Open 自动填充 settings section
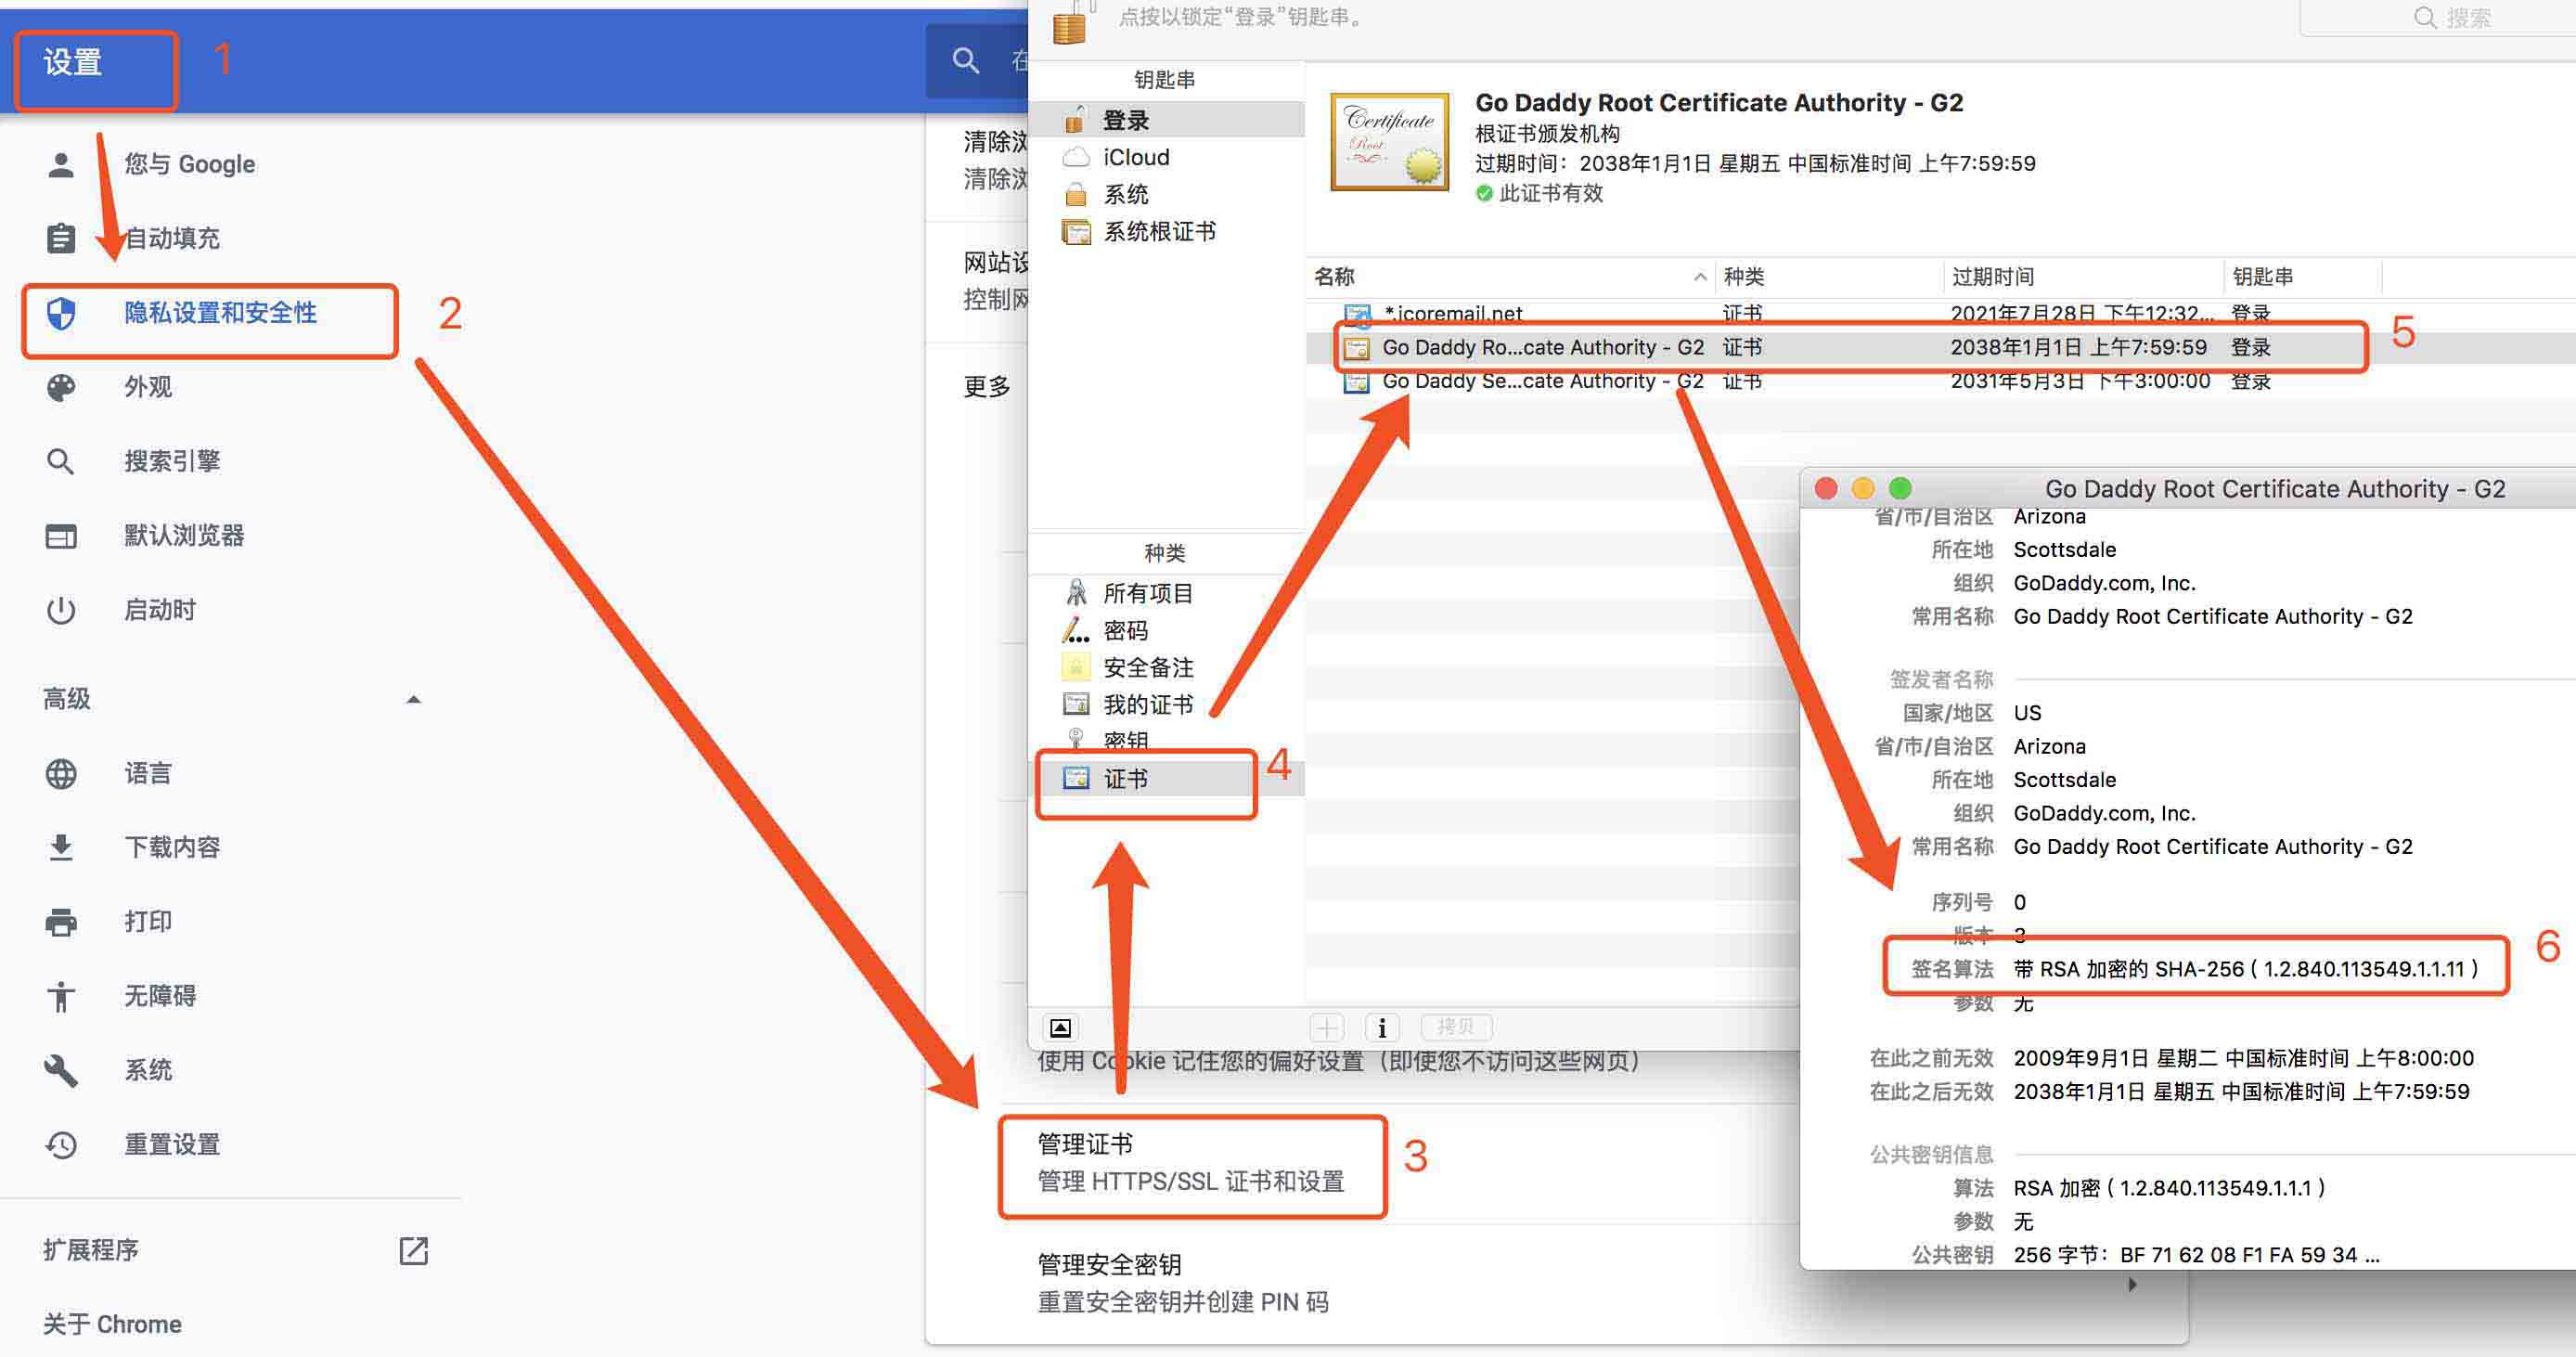The height and width of the screenshot is (1357, 2576). 172,239
